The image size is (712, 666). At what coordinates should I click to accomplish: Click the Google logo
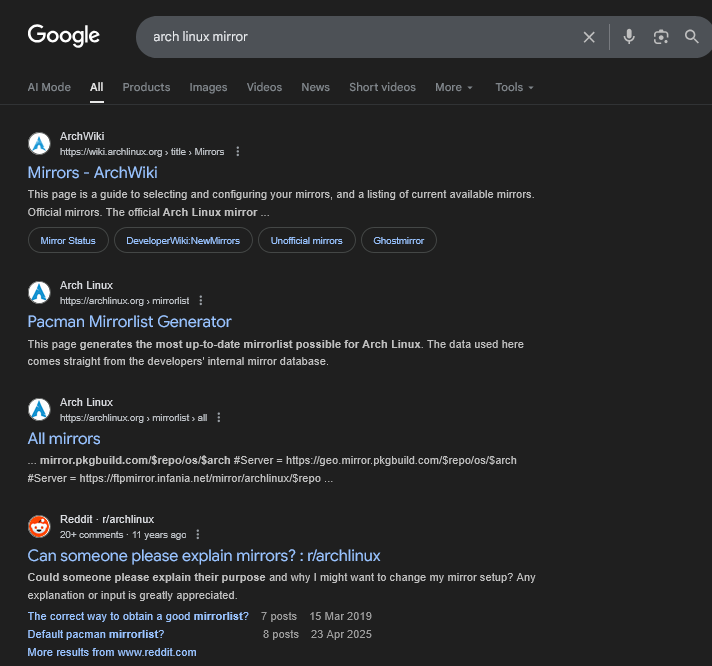click(64, 35)
